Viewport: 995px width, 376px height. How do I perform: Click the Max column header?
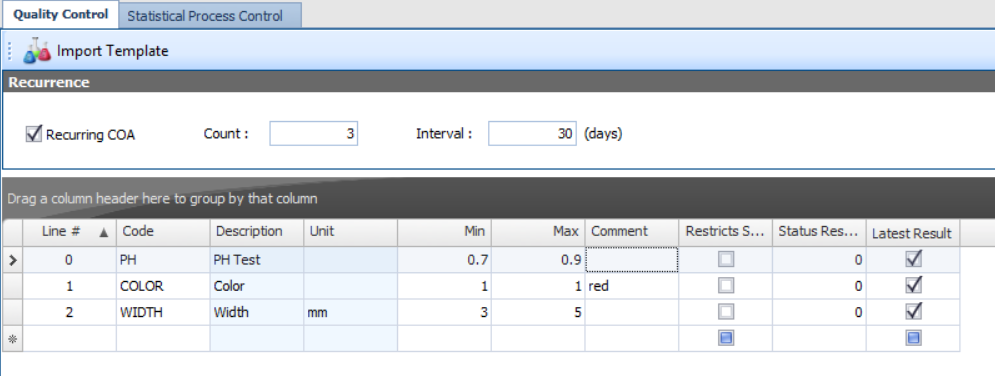click(x=538, y=232)
